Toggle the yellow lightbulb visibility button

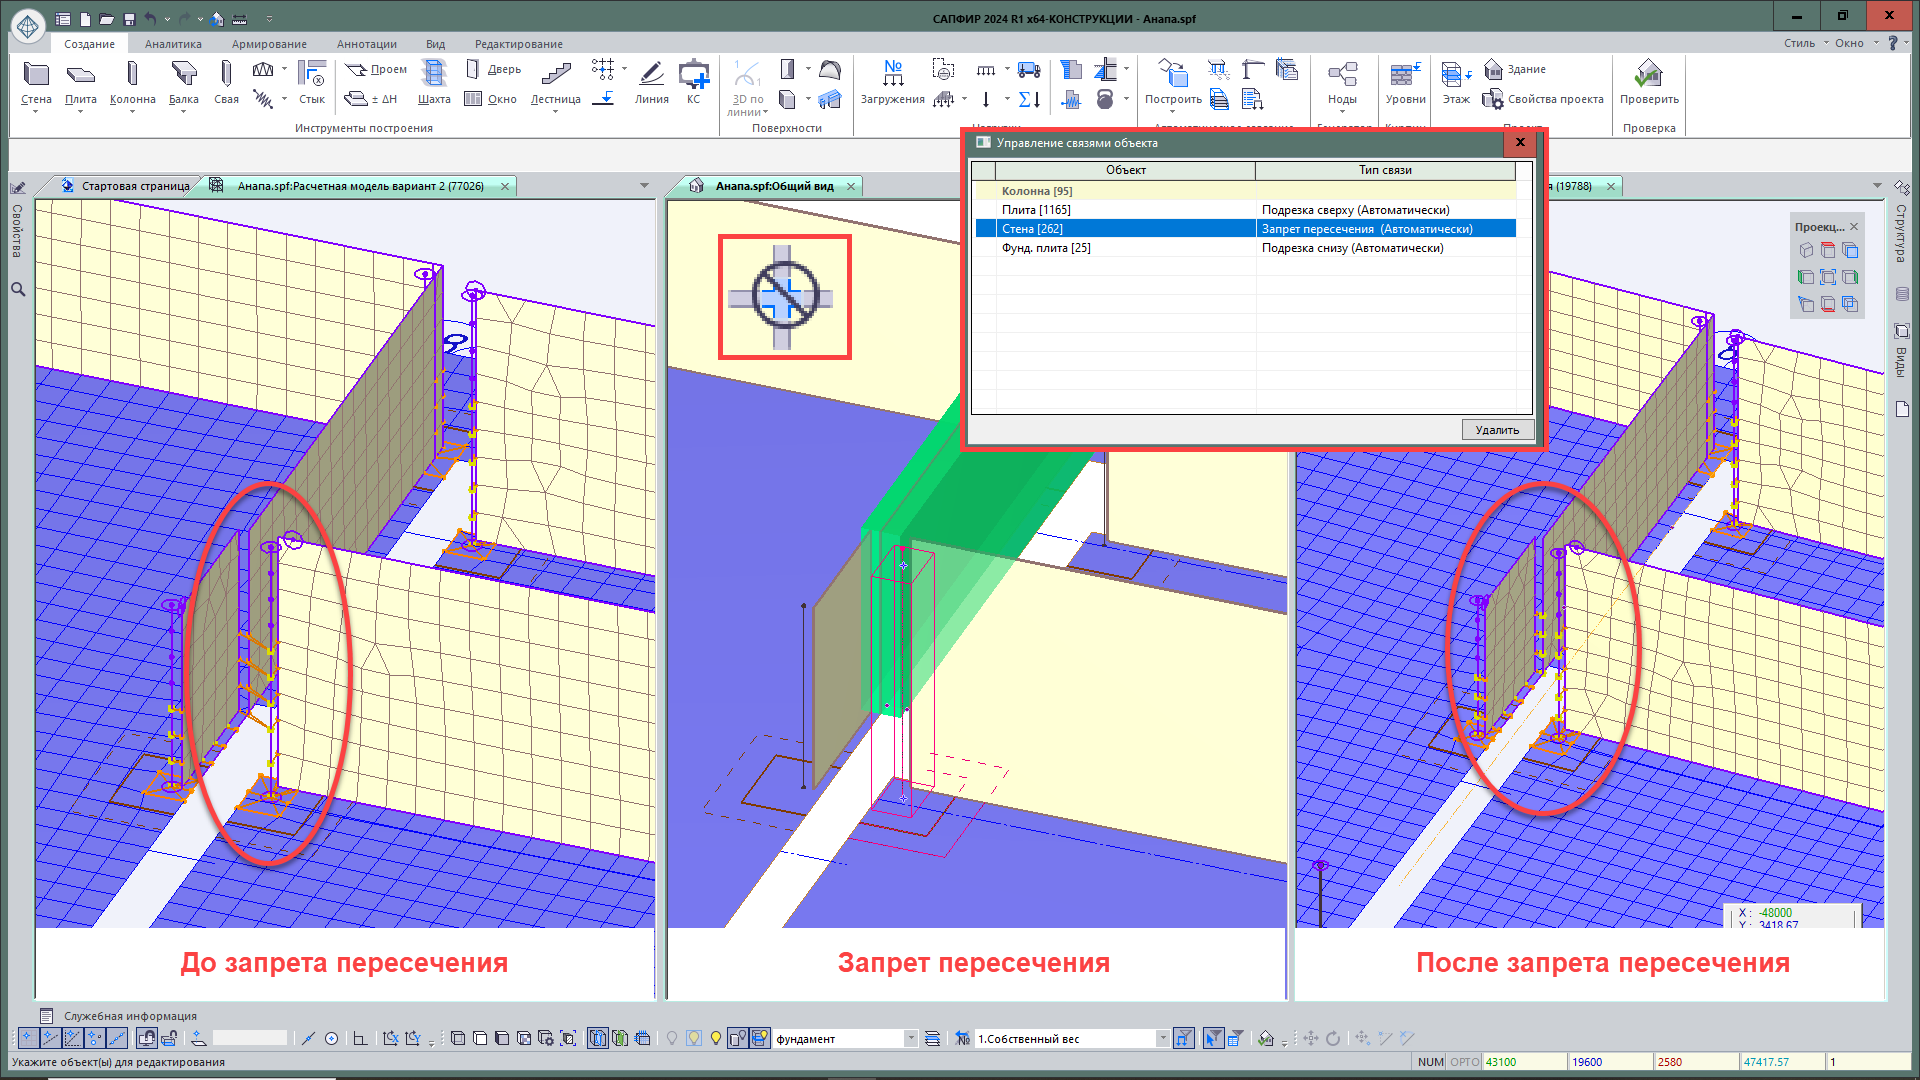[x=716, y=1038]
